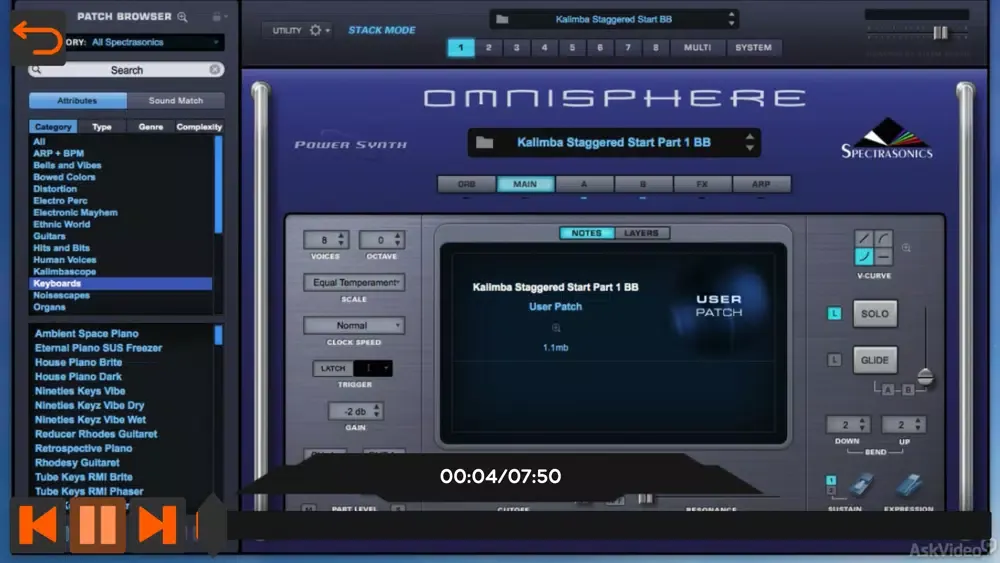1000x563 pixels.
Task: Open the multi folder icon at top
Action: coord(503,19)
